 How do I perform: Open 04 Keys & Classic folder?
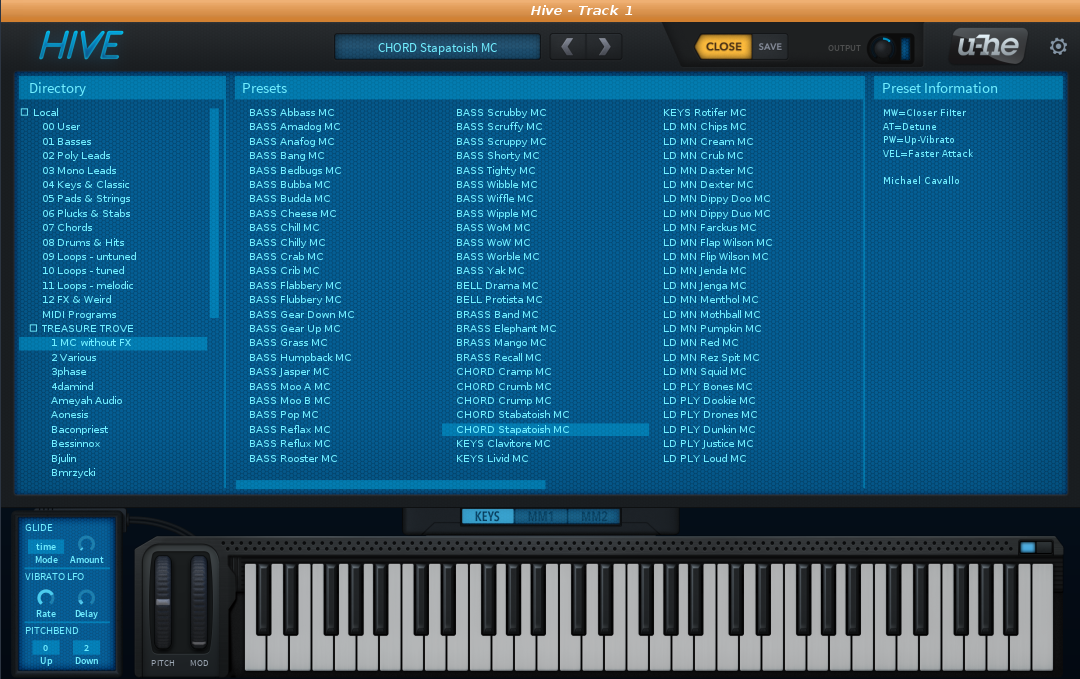pos(86,185)
